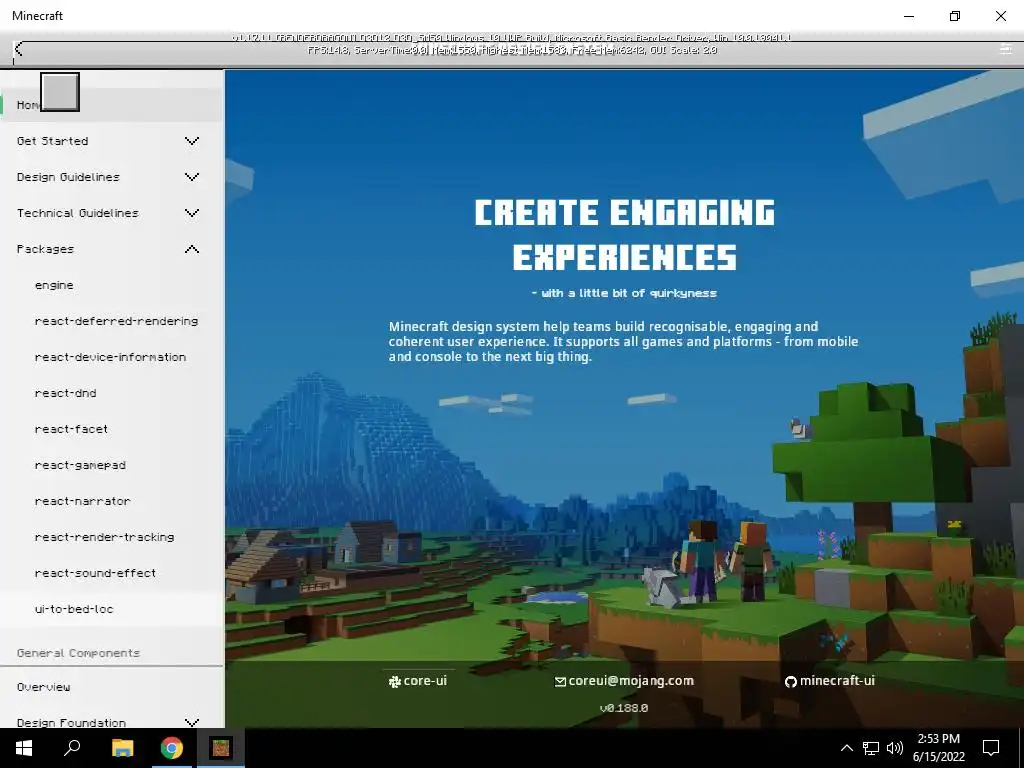The height and width of the screenshot is (768, 1024).
Task: Click 'with a little bit of quirkyness' subtitle
Action: pos(624,293)
